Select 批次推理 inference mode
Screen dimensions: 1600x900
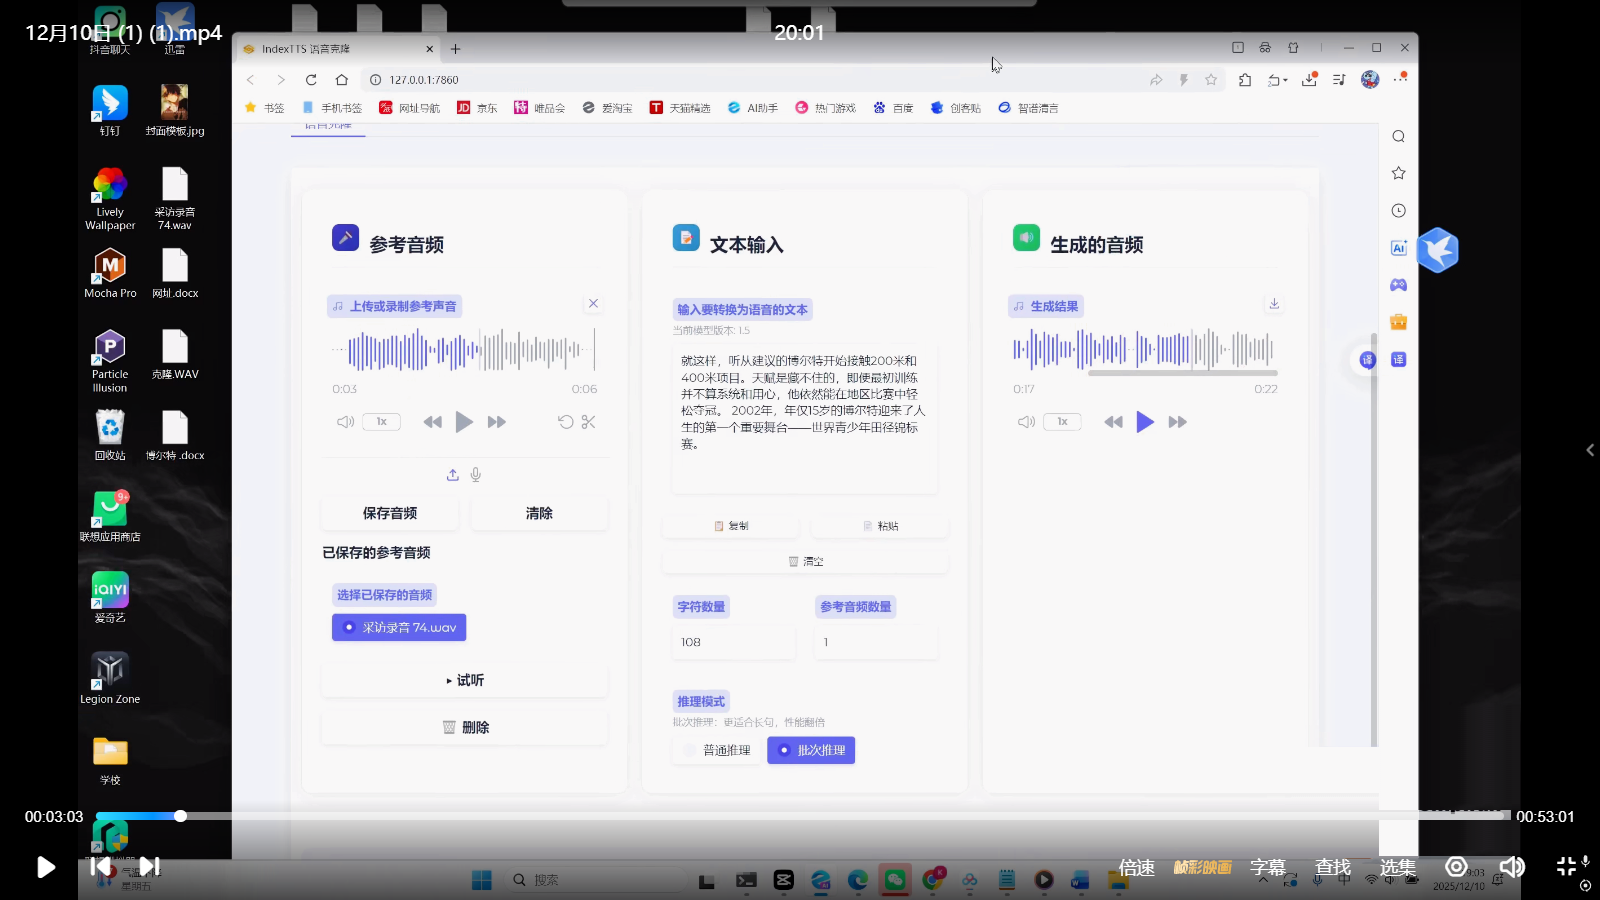pyautogui.click(x=811, y=750)
